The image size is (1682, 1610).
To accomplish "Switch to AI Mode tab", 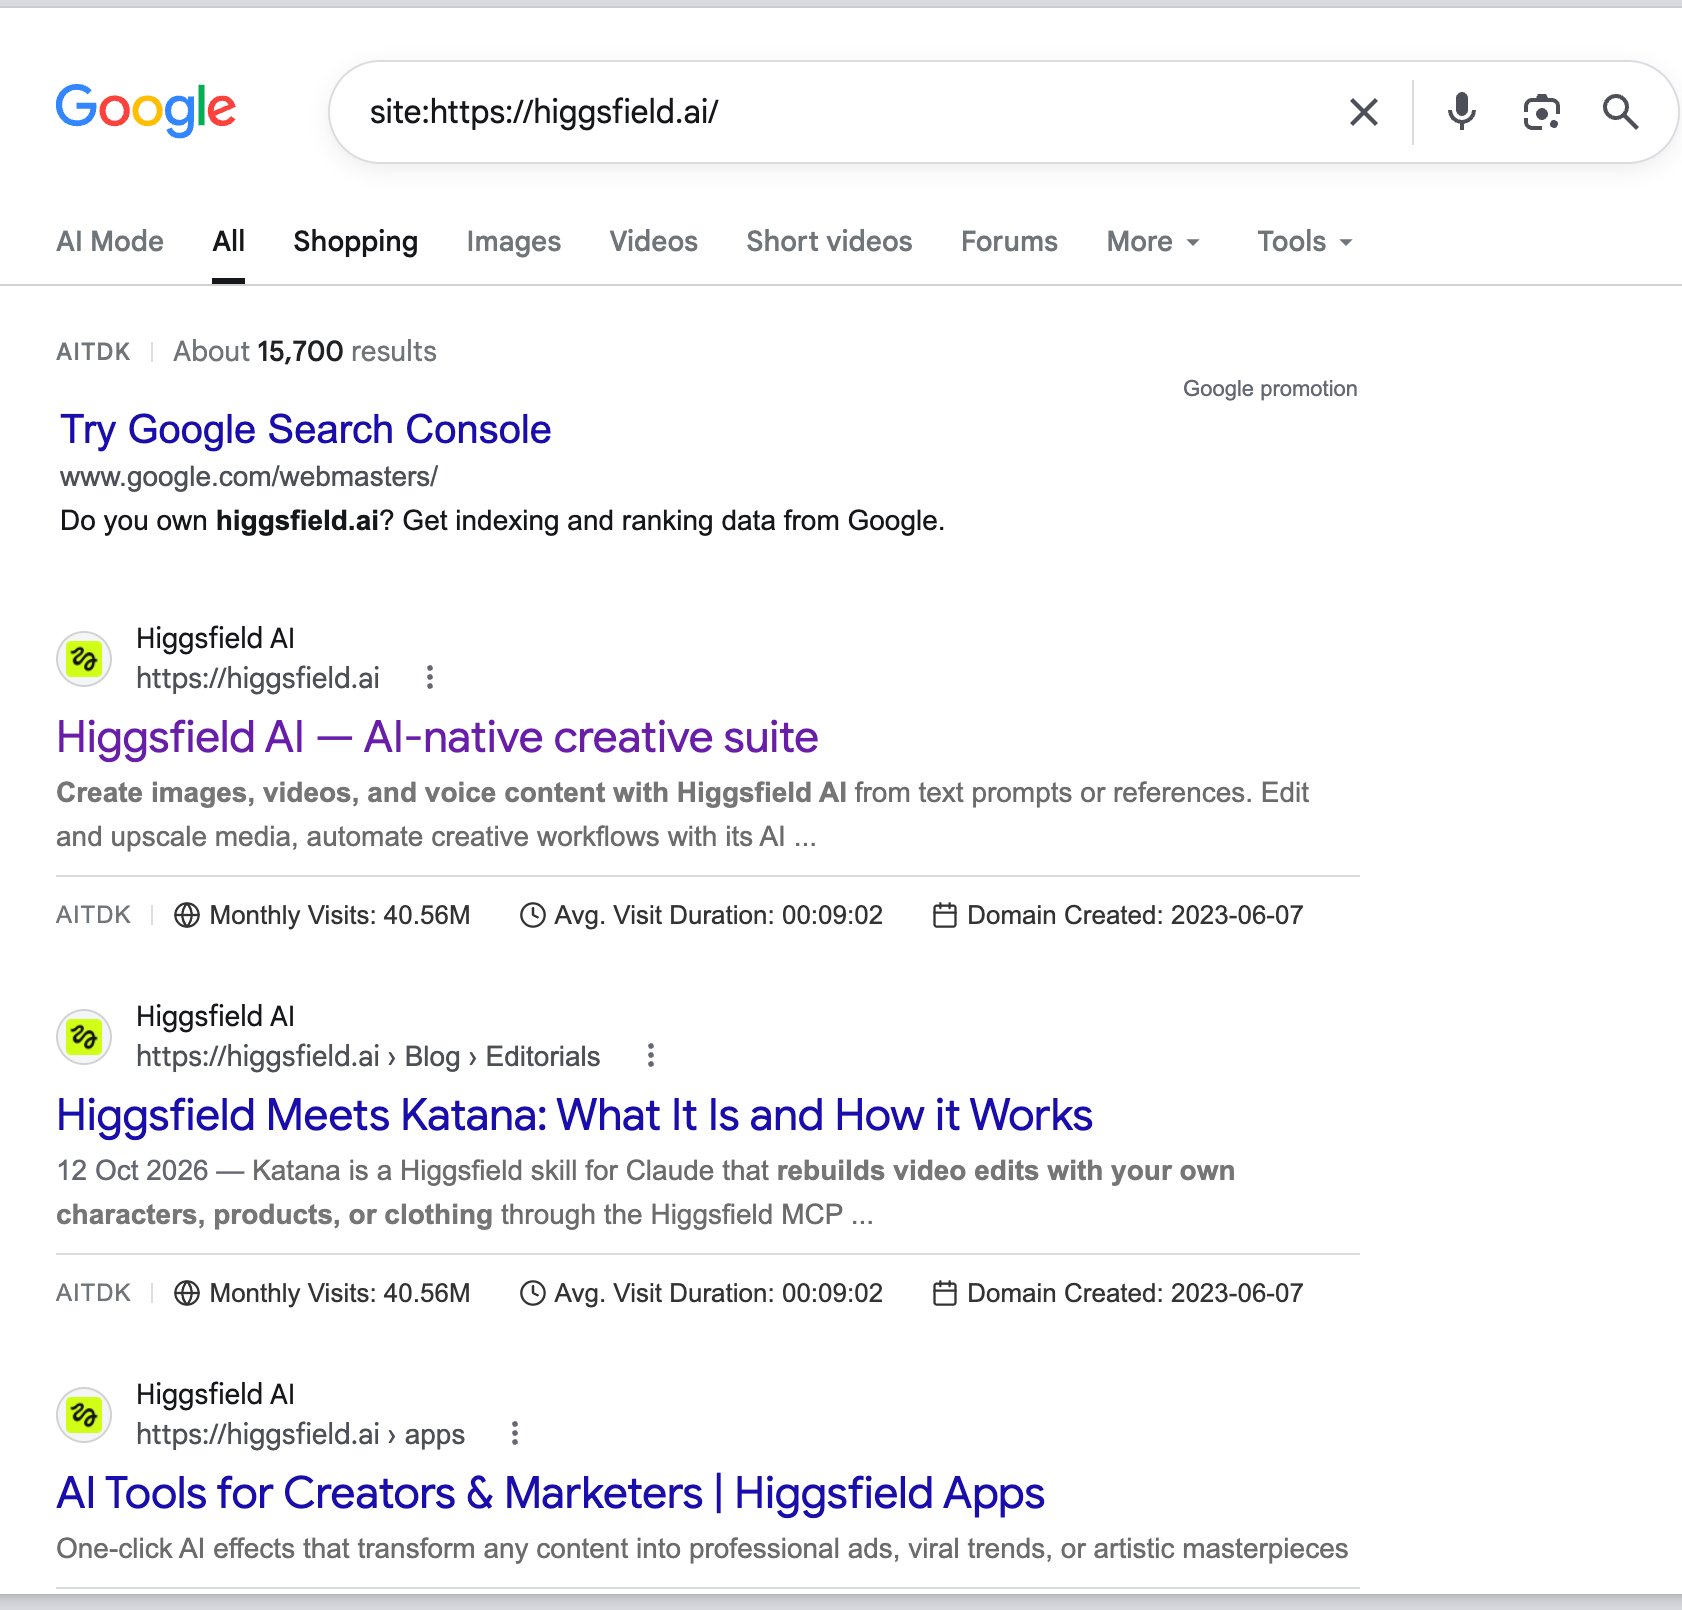I will [x=110, y=242].
